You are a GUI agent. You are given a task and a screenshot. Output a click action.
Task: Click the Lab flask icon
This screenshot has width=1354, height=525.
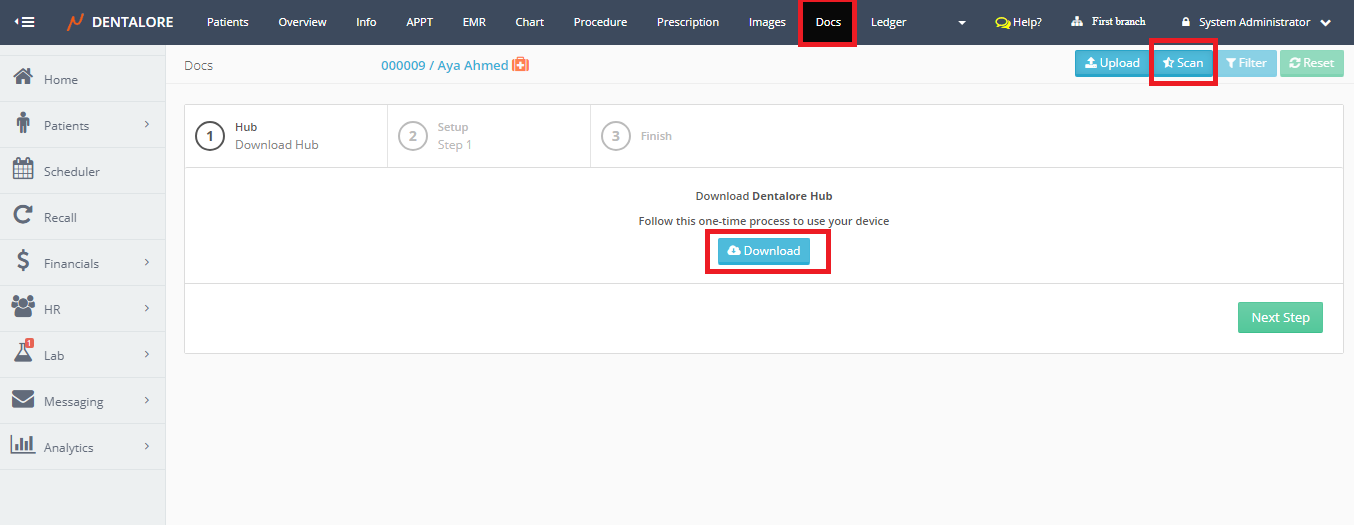23,354
